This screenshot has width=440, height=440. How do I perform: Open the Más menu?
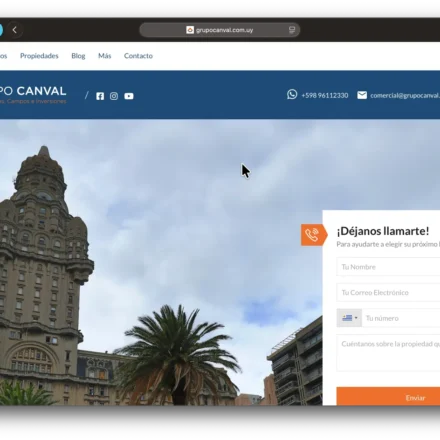[x=105, y=56]
